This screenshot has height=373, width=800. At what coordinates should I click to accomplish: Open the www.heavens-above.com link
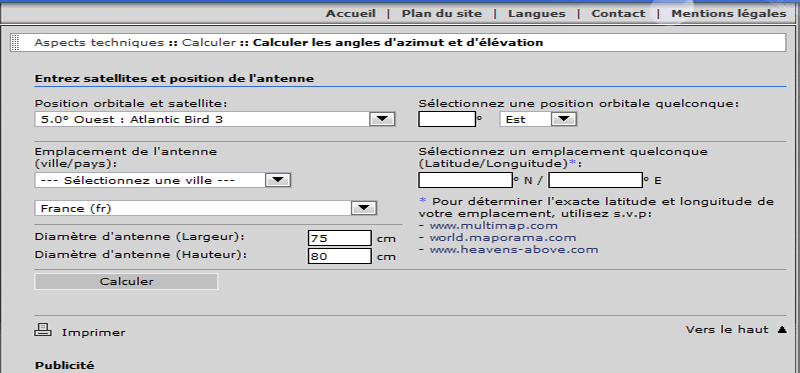pos(514,250)
